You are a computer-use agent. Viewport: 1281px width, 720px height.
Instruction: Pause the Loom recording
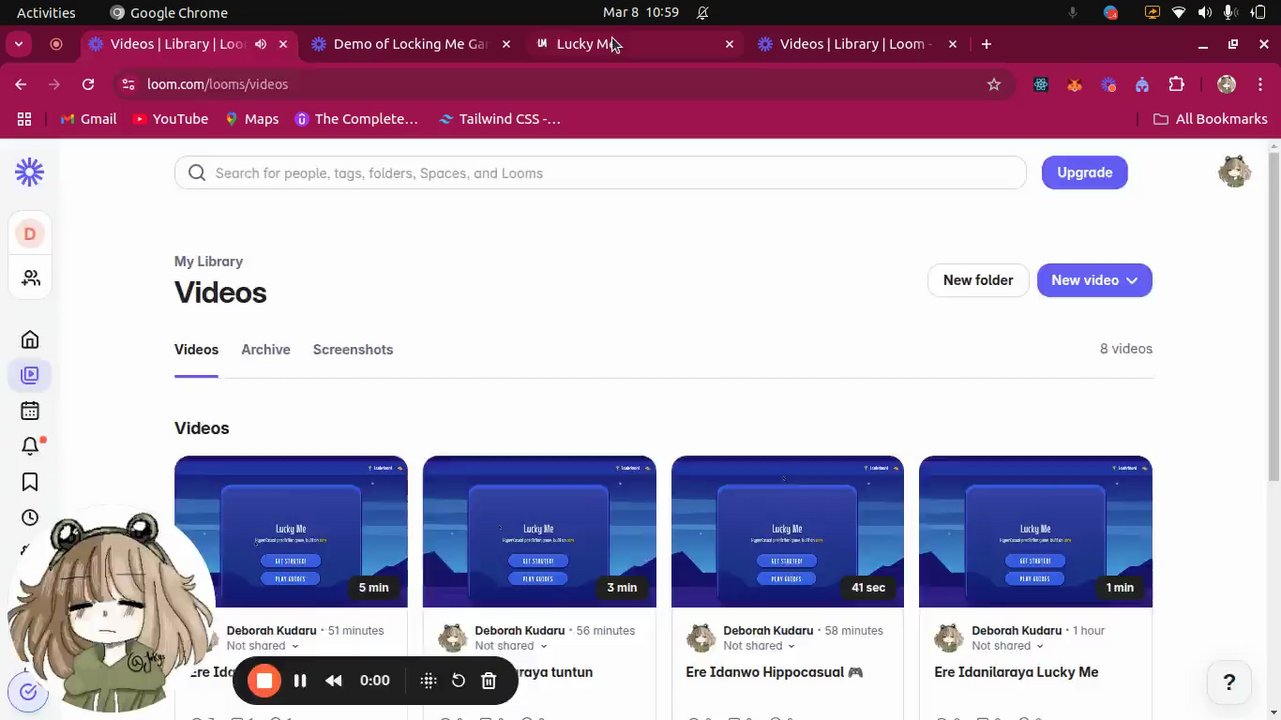300,681
